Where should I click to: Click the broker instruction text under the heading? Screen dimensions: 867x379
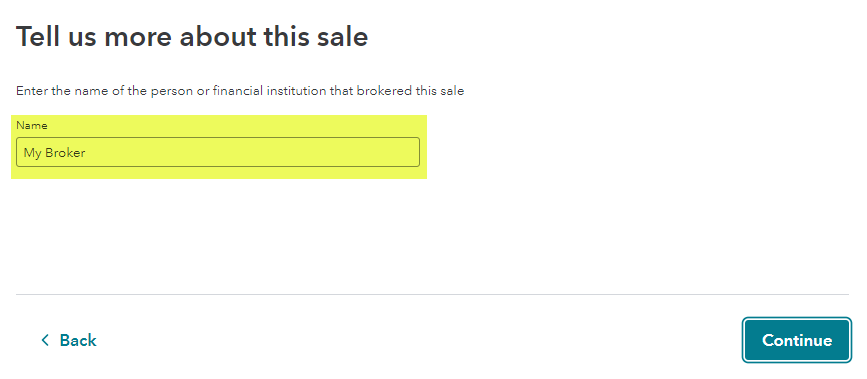coord(240,91)
